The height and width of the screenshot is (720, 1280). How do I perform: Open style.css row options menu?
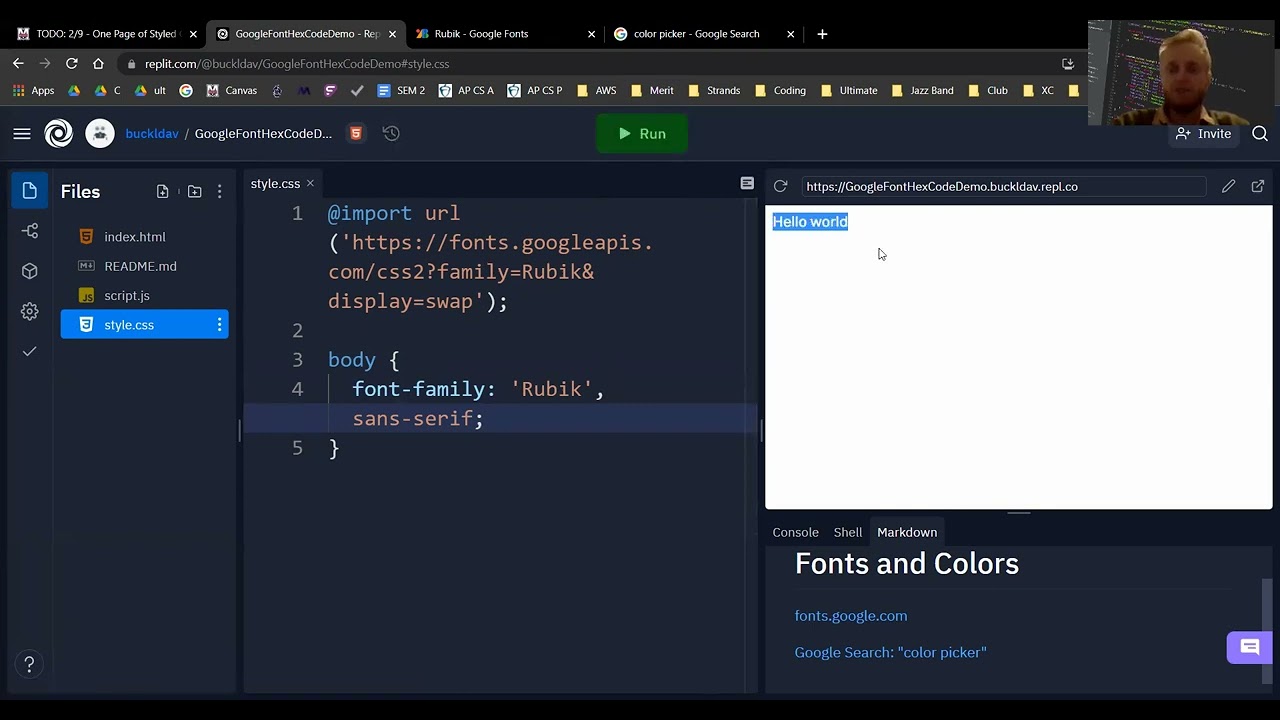point(219,325)
